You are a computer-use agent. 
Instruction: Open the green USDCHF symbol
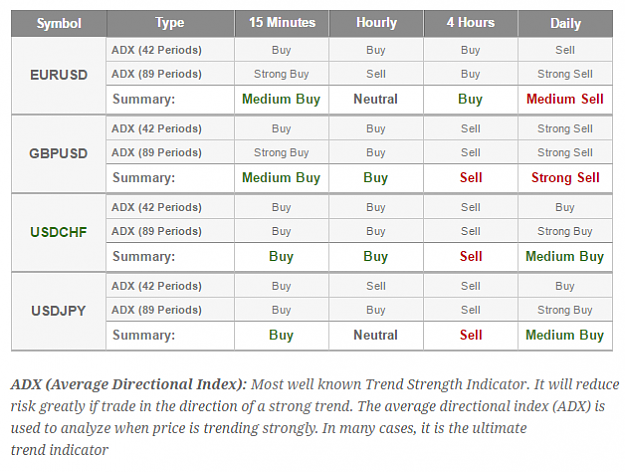[59, 232]
